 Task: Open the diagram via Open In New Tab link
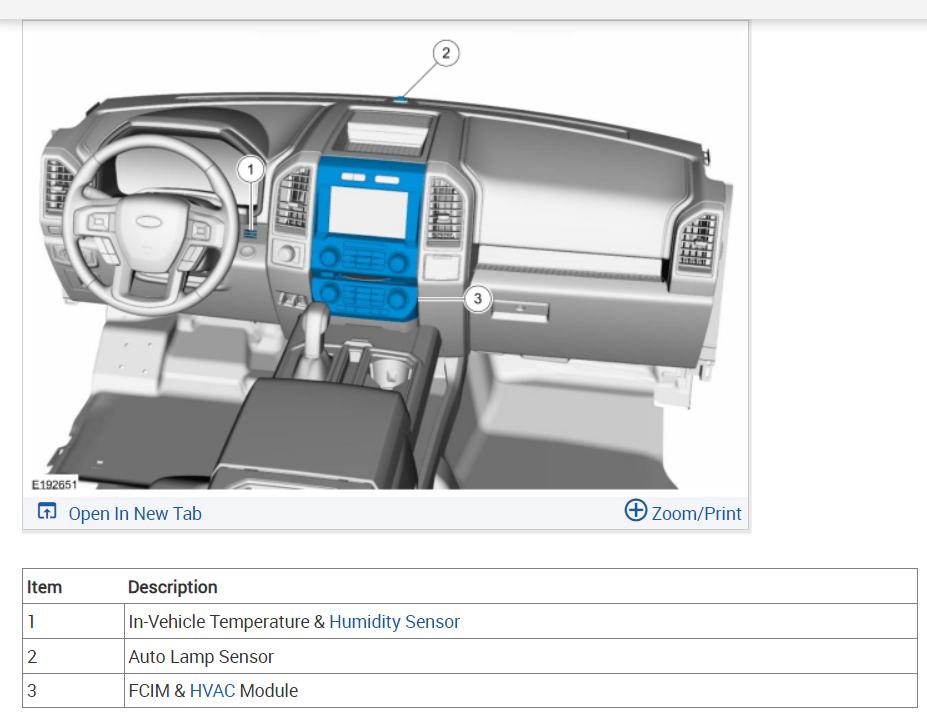pos(135,513)
